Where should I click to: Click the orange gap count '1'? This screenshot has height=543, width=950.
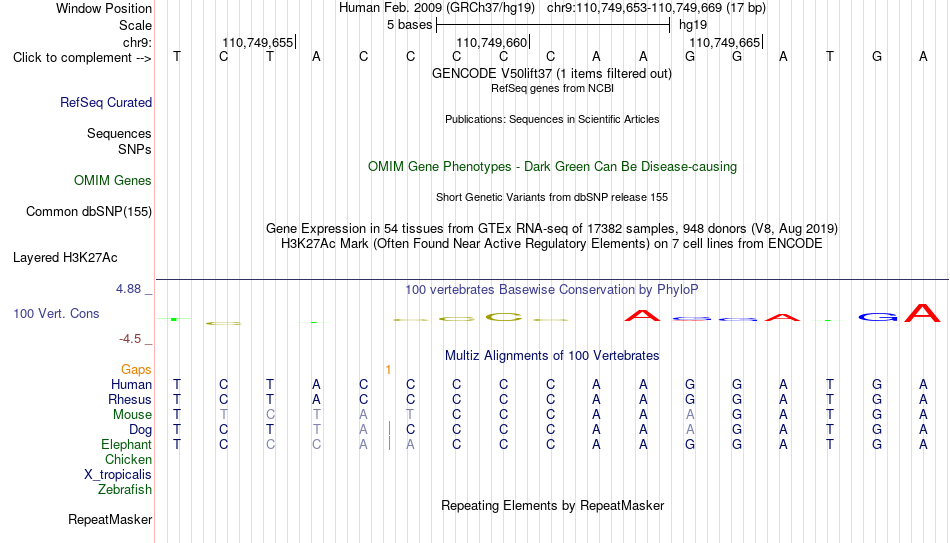click(388, 370)
